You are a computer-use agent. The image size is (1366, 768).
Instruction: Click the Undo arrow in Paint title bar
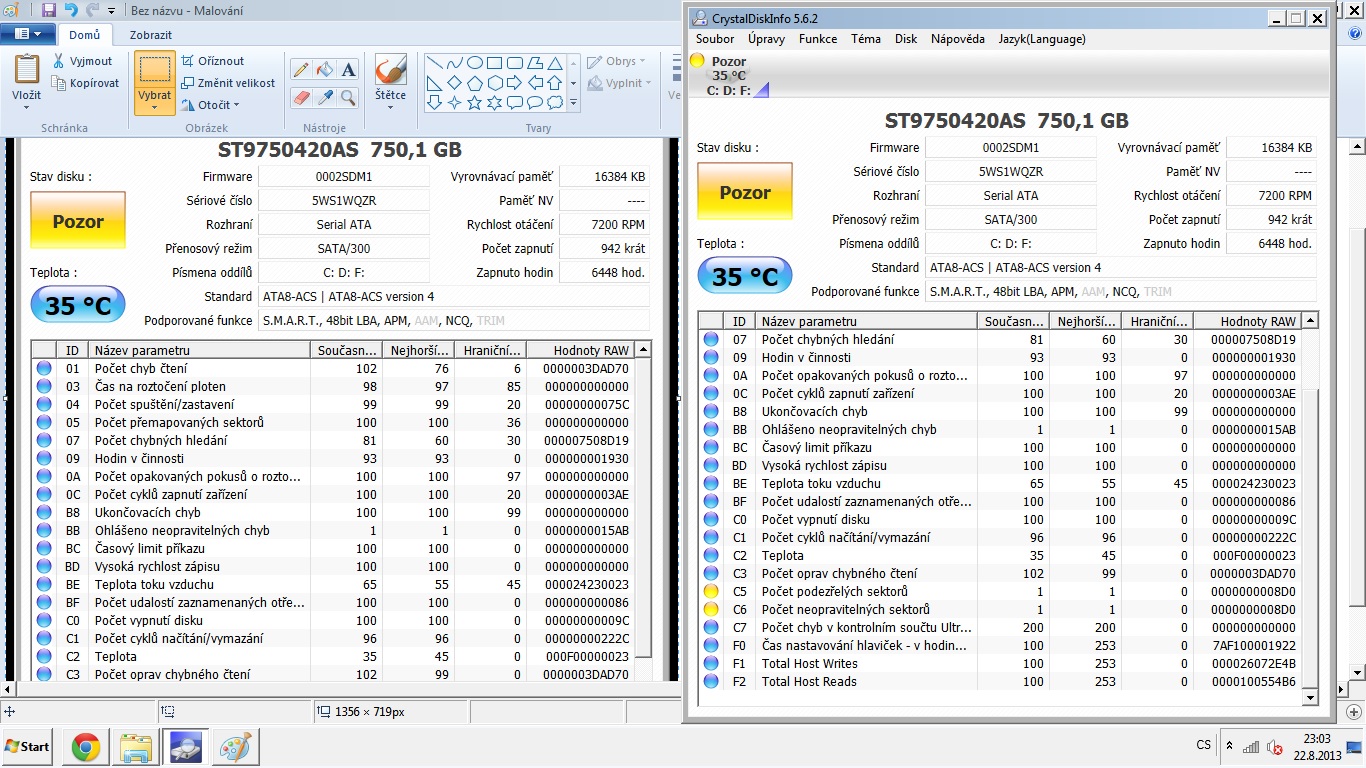71,10
